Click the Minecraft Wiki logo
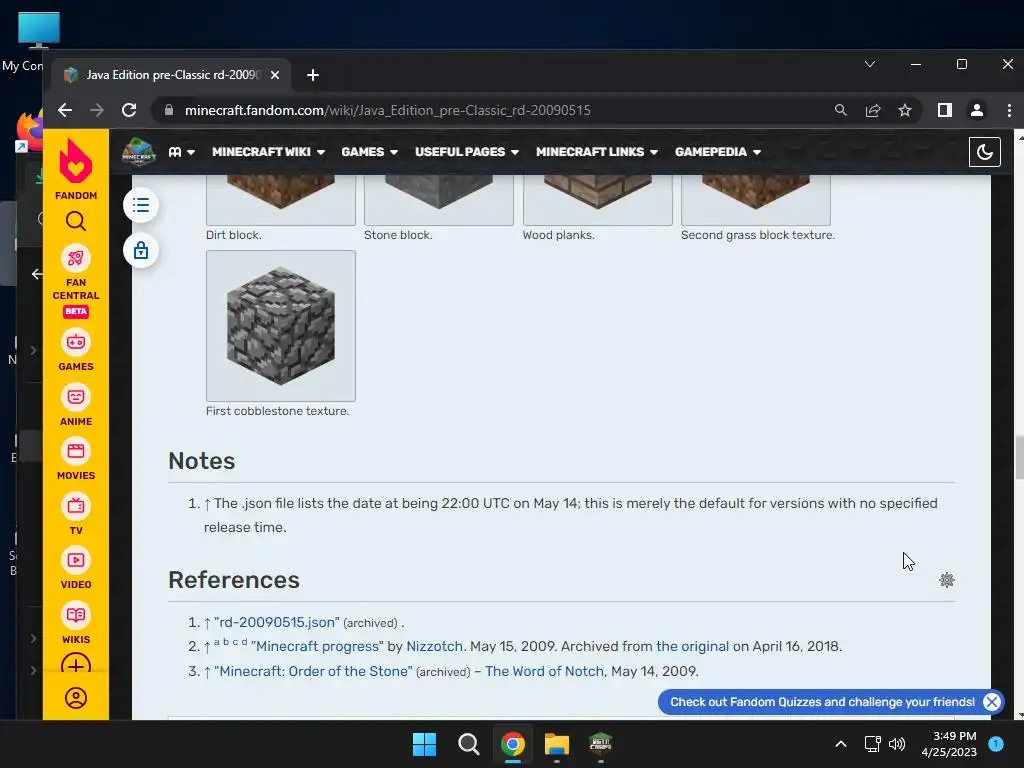 [138, 152]
